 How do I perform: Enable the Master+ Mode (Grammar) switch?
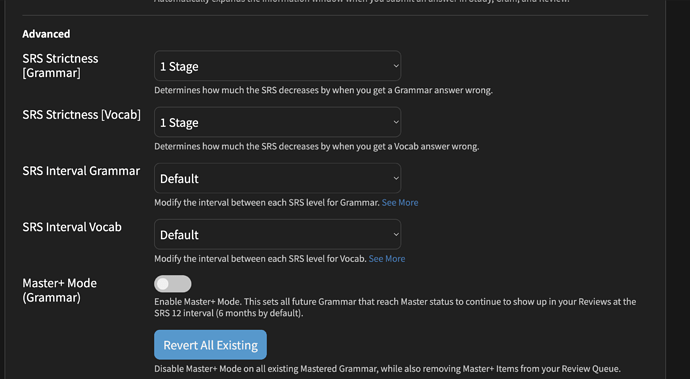pos(172,284)
